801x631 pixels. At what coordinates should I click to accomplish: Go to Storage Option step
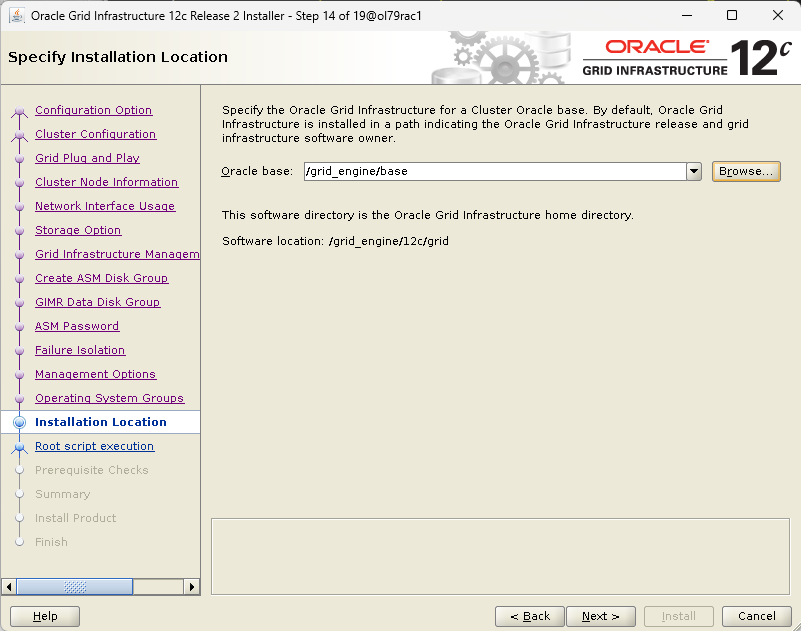pyautogui.click(x=78, y=230)
